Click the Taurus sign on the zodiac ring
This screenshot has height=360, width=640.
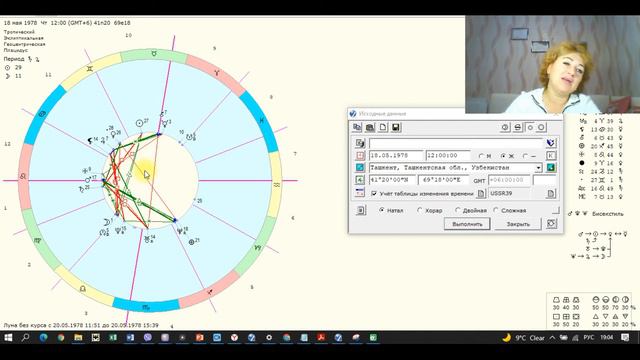[x=154, y=53]
